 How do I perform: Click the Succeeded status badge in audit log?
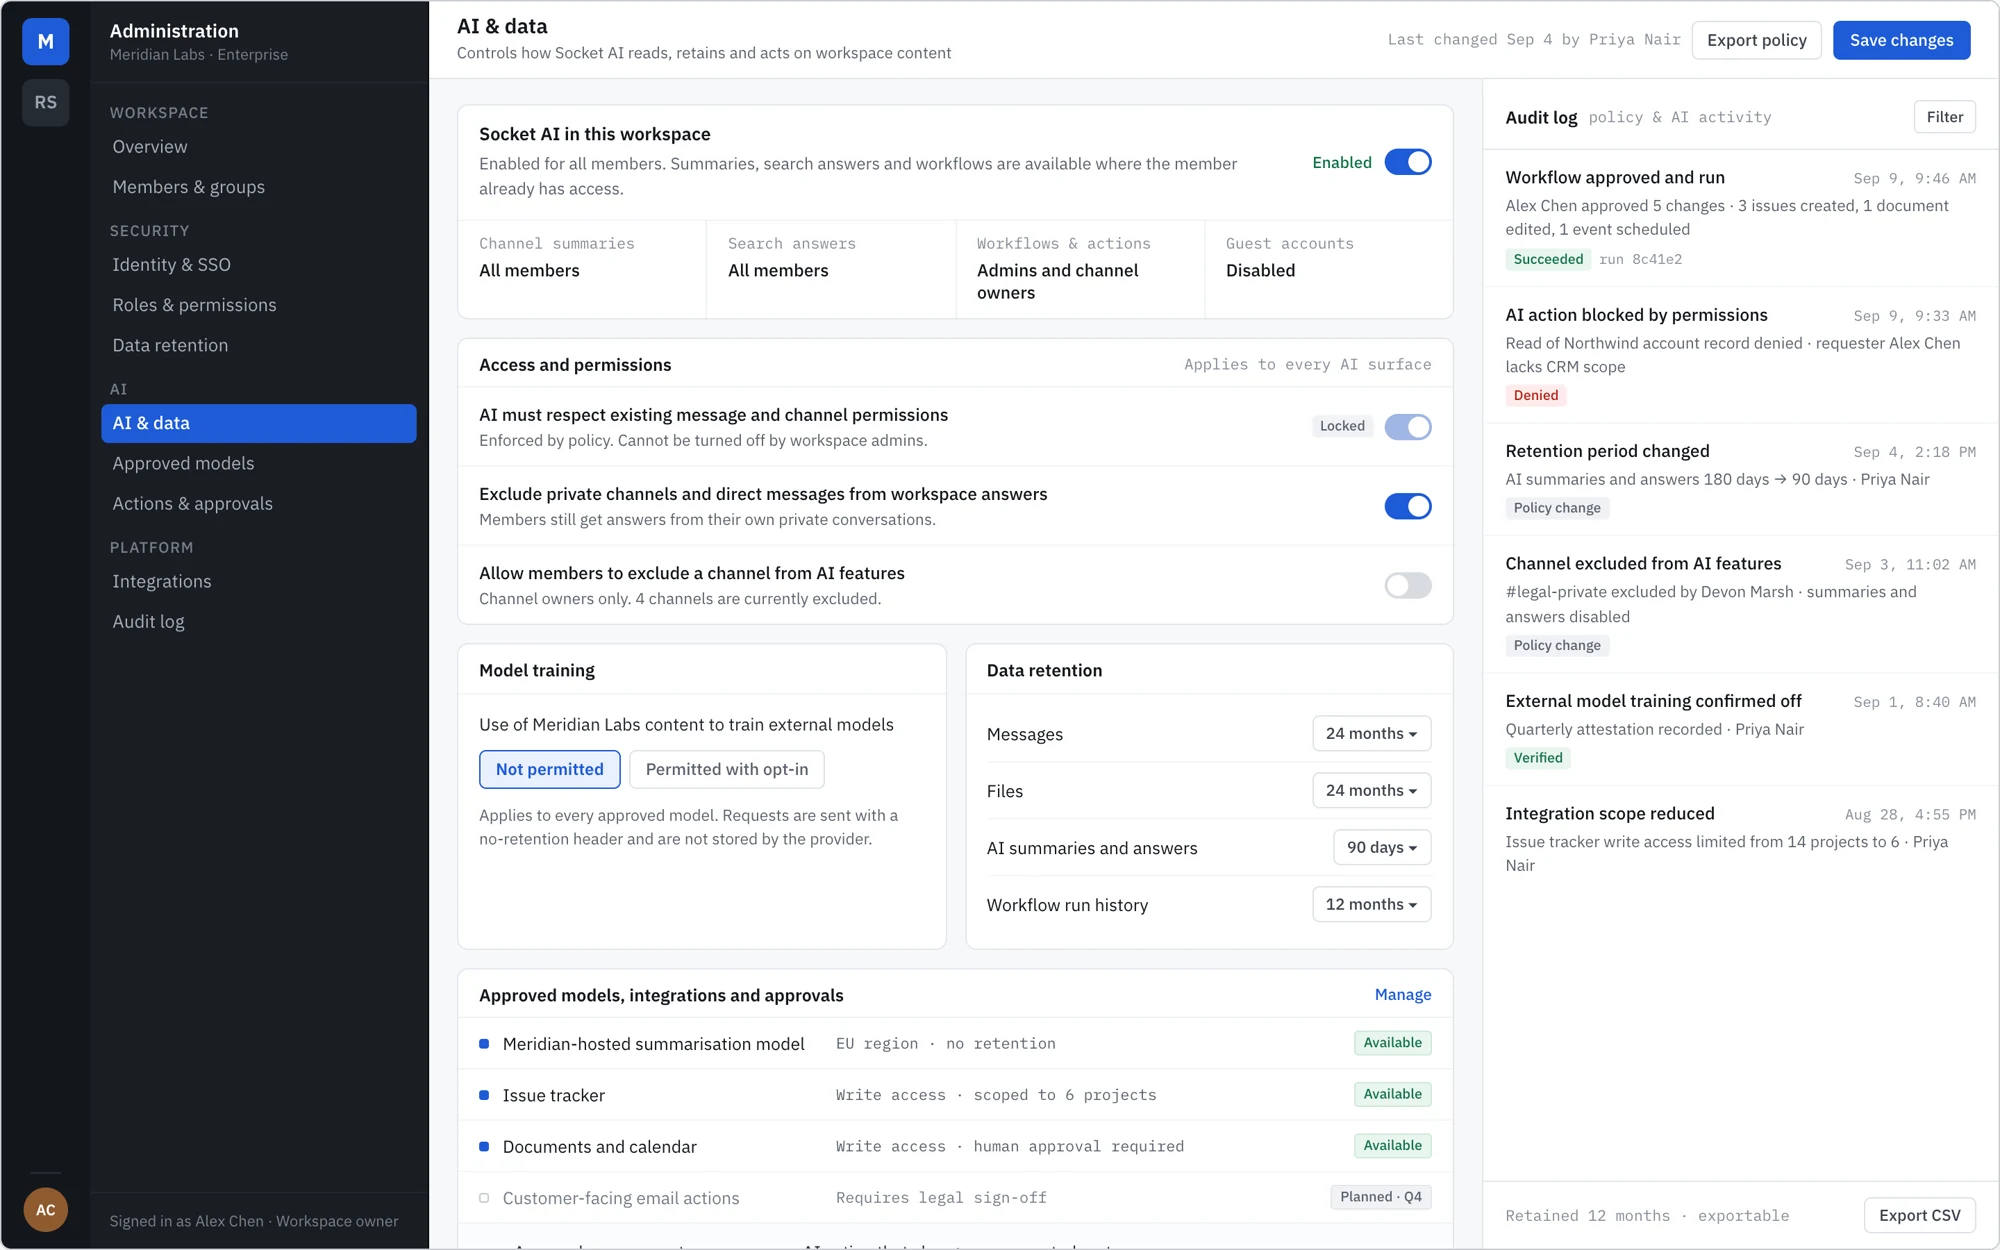pyautogui.click(x=1548, y=259)
